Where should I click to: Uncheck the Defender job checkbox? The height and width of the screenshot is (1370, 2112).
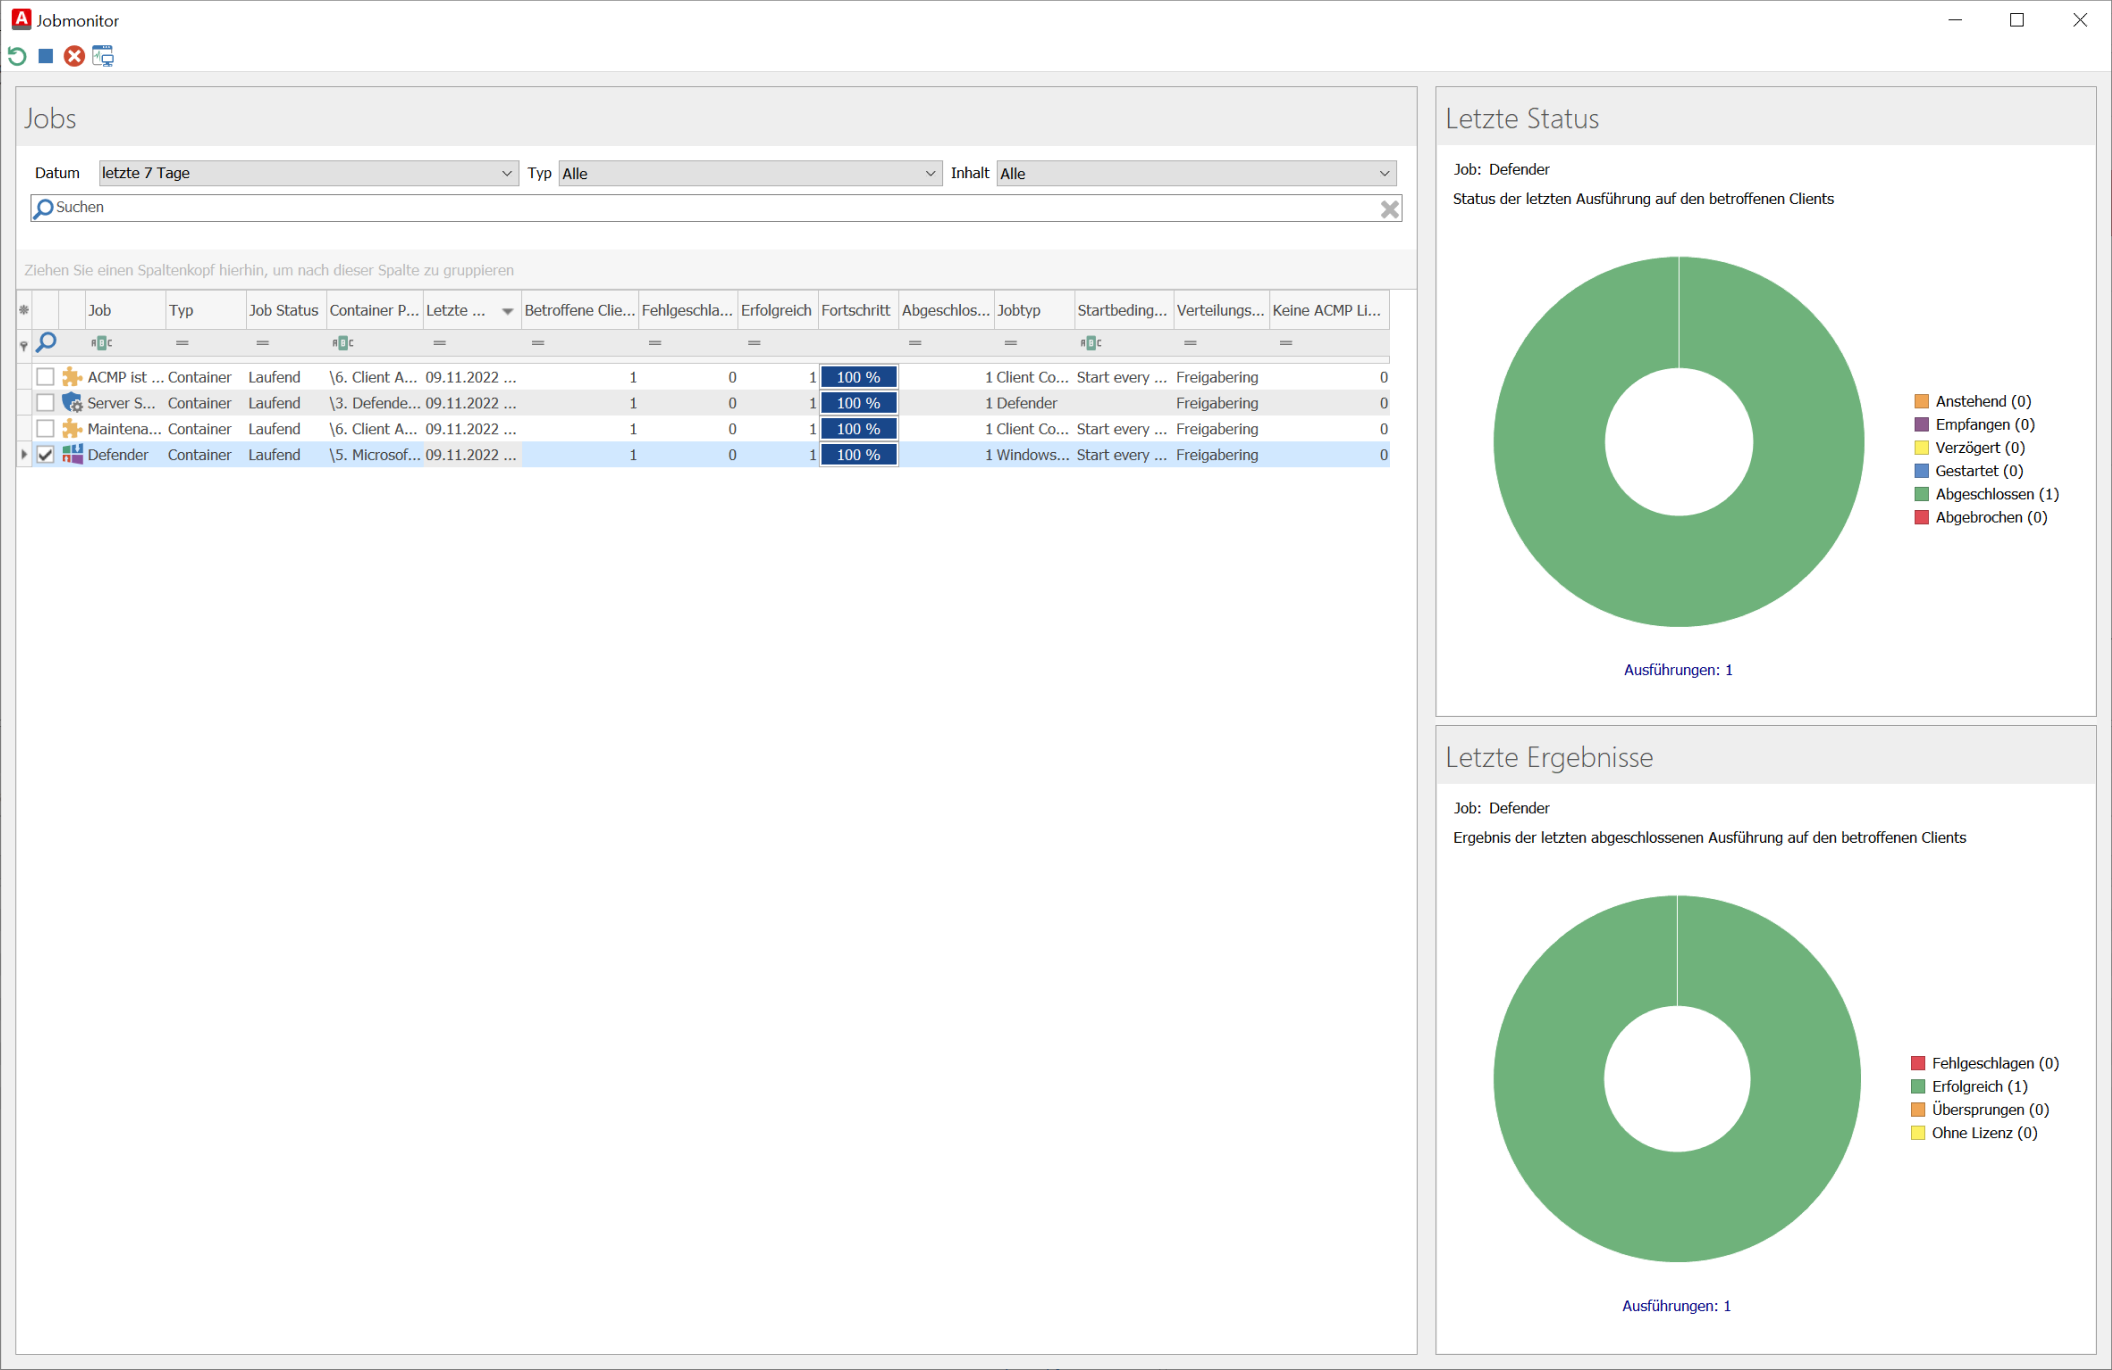[x=45, y=455]
